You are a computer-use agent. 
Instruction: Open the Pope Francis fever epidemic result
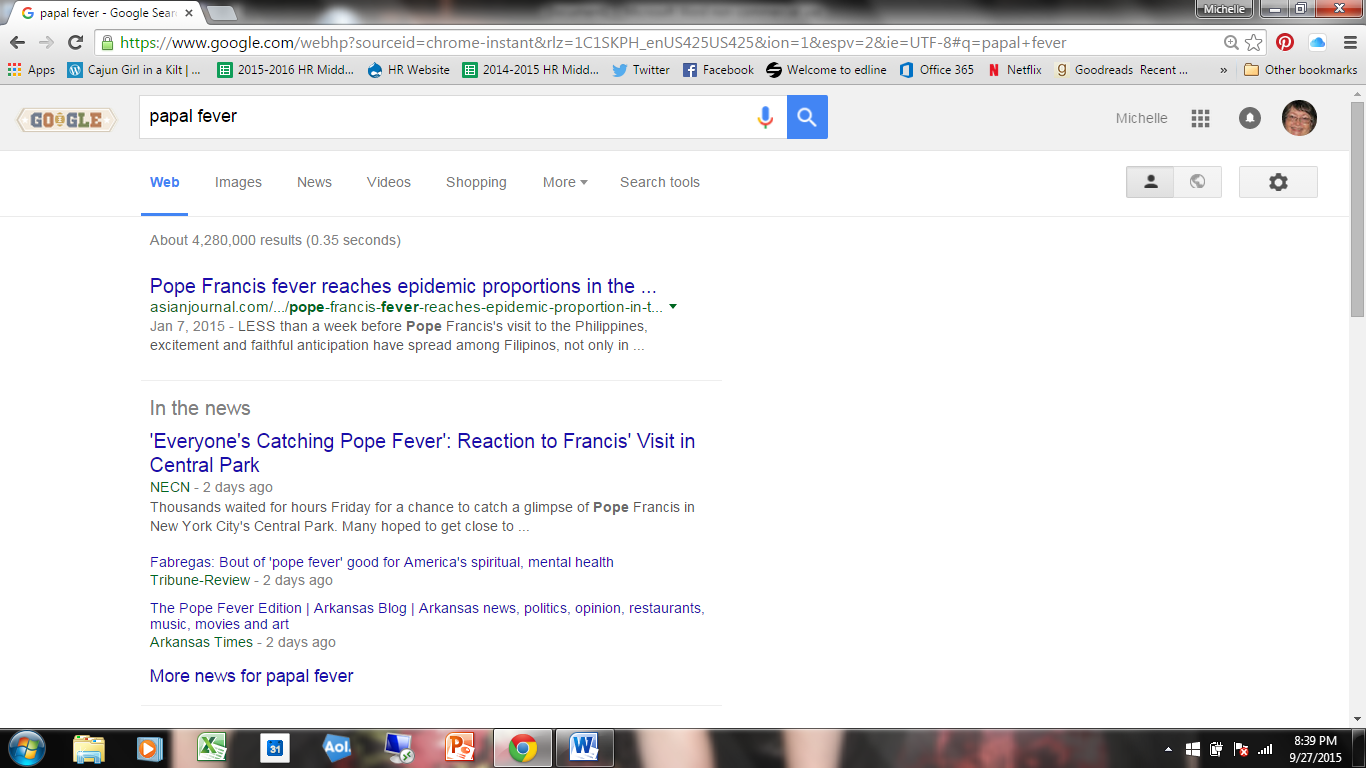tap(403, 286)
